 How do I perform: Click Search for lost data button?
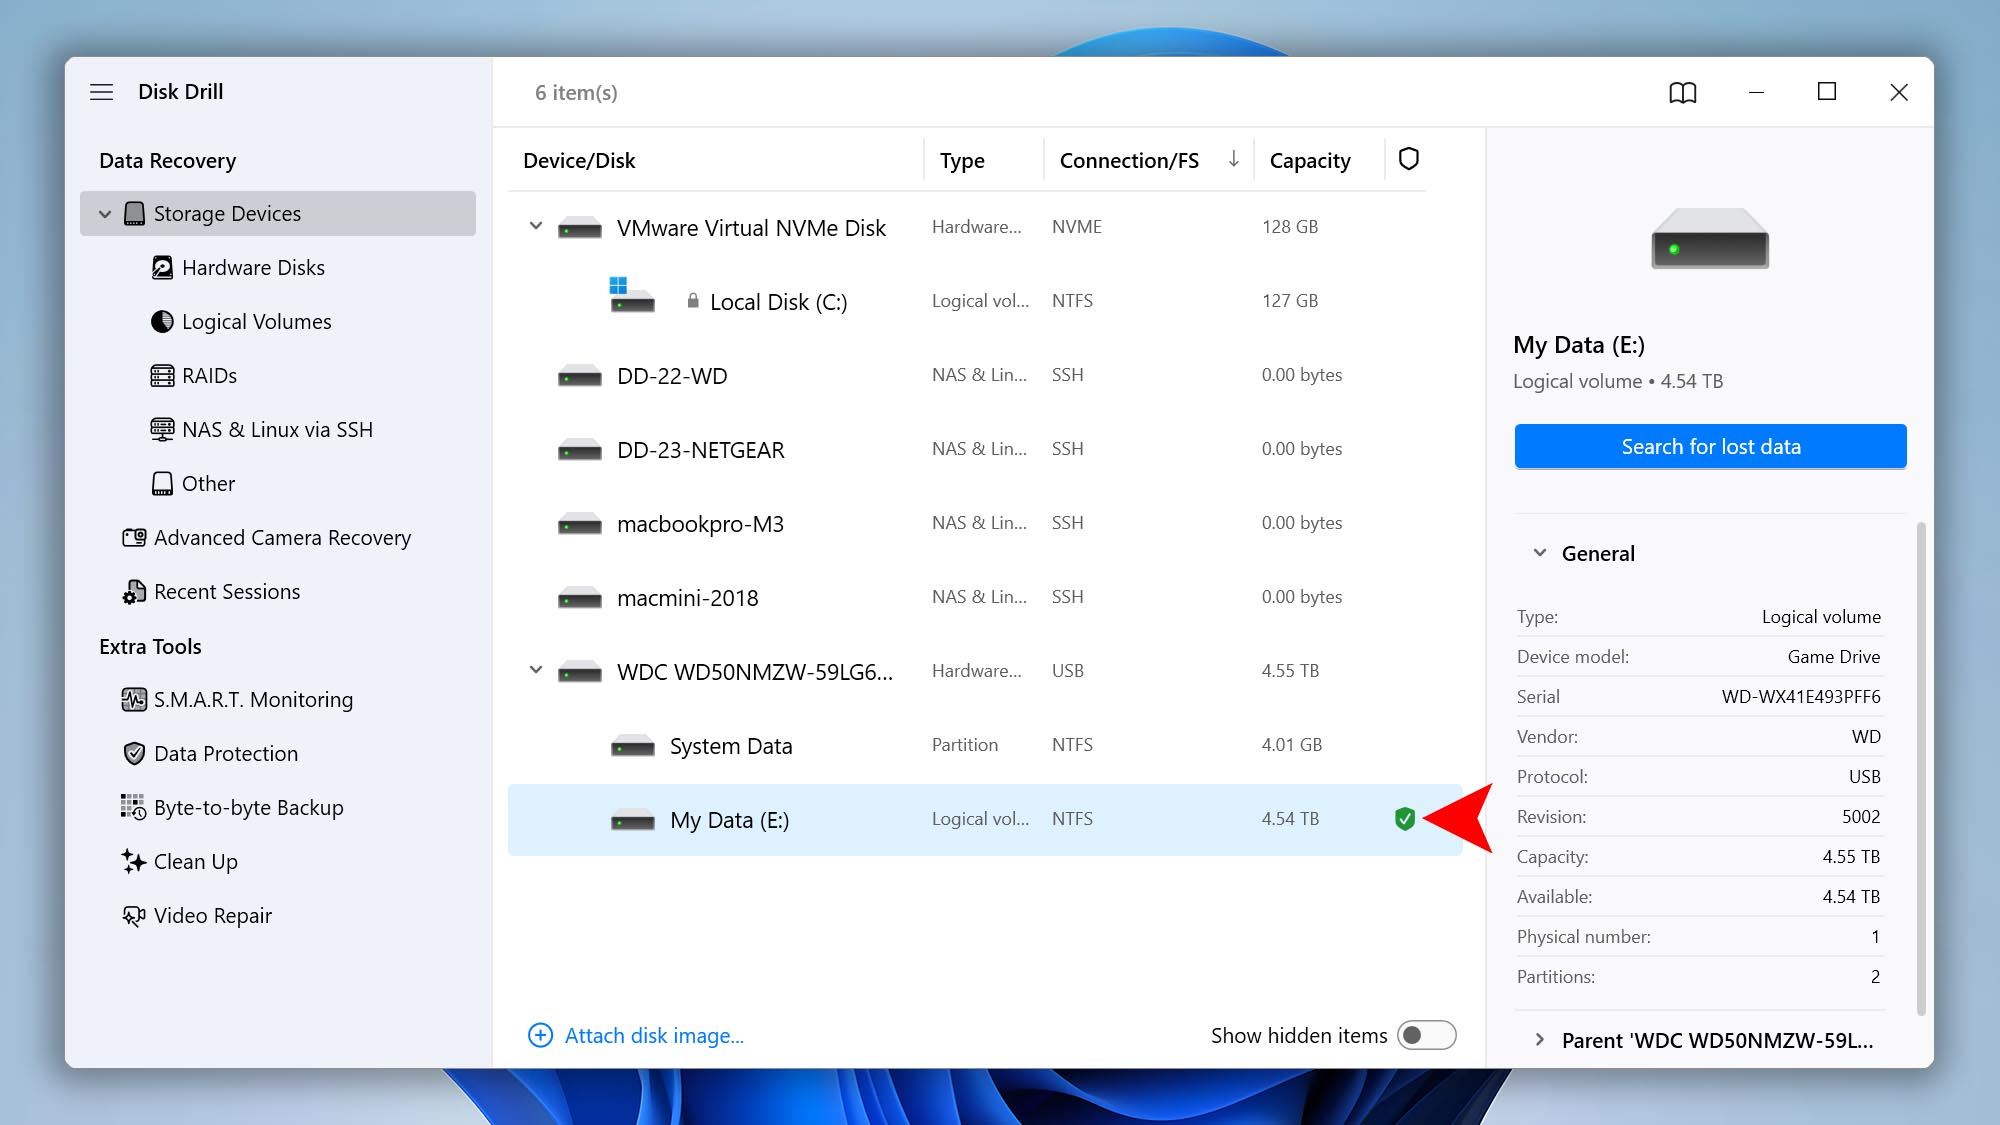1710,447
